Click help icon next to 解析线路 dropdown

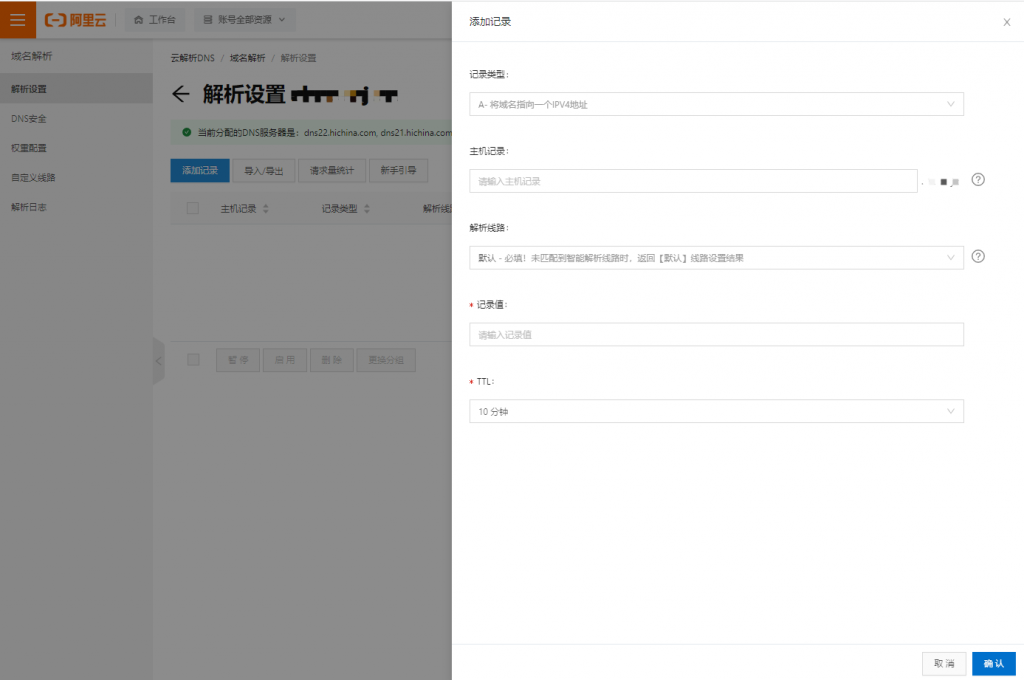(978, 256)
